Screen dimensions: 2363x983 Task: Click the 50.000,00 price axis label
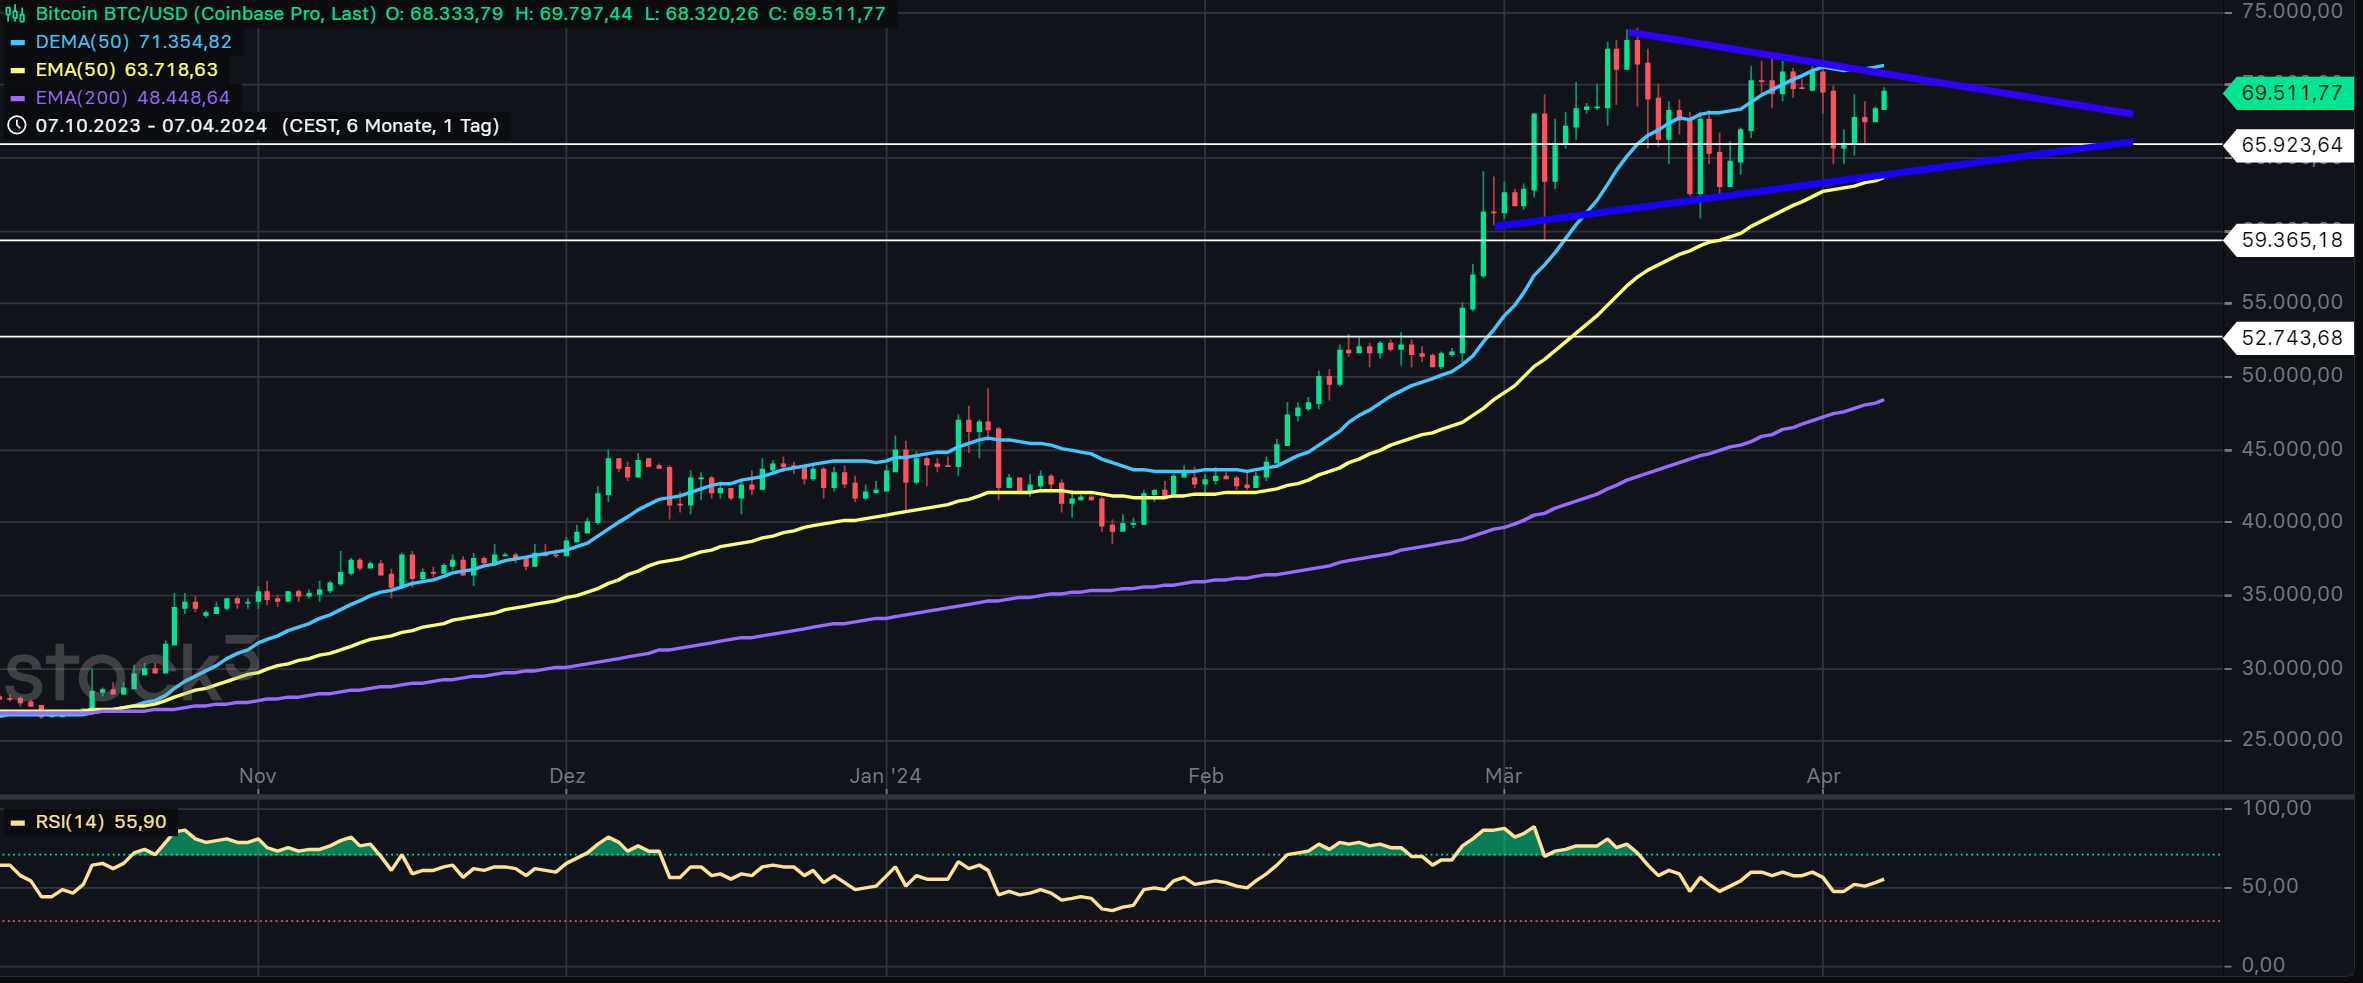[2292, 375]
